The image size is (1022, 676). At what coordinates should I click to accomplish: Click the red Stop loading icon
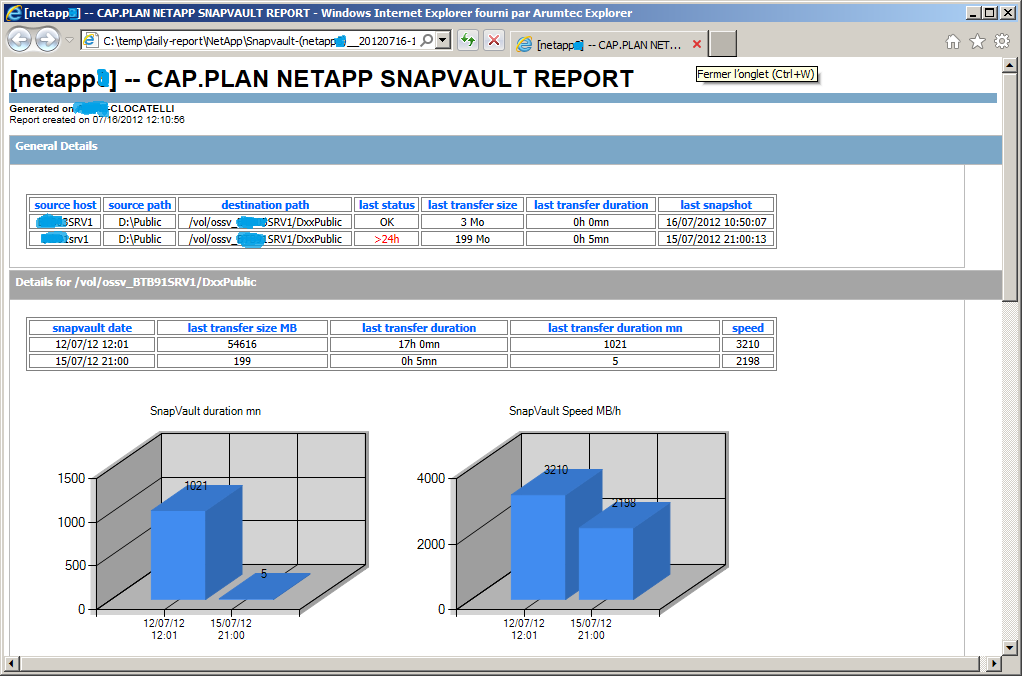[494, 41]
